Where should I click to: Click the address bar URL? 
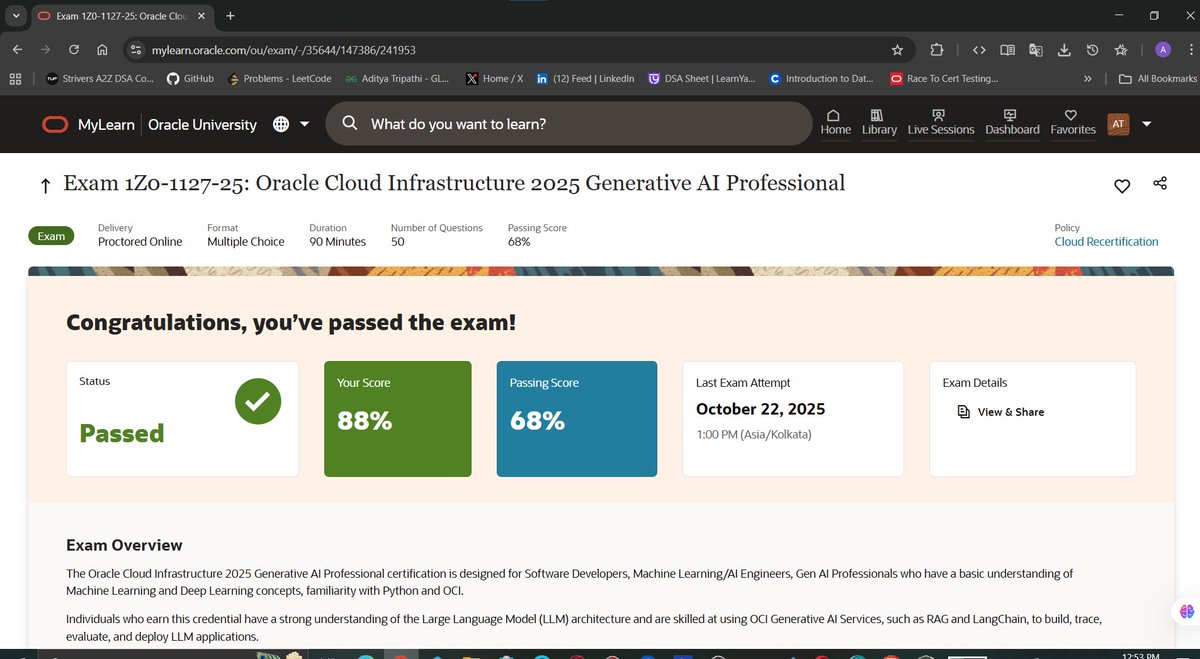click(x=284, y=50)
